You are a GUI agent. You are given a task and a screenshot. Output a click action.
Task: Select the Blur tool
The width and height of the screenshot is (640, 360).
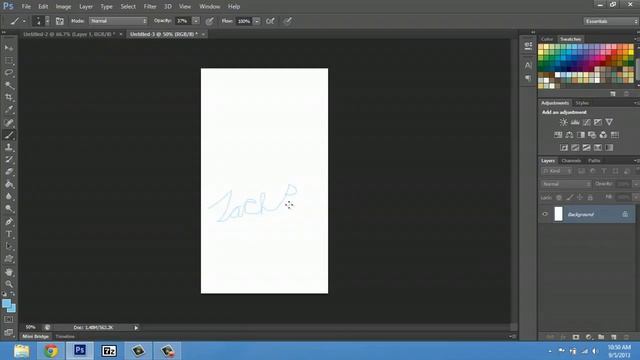[x=9, y=196]
